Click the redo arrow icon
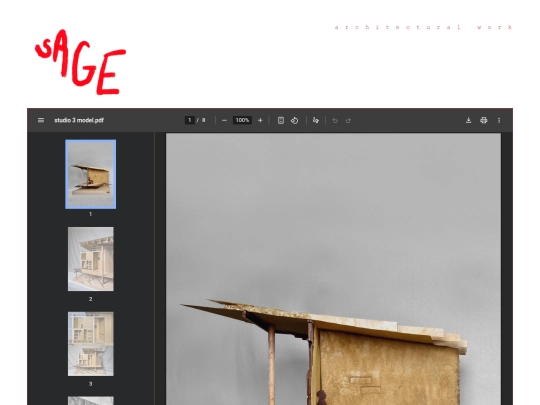The width and height of the screenshot is (540, 405). coord(348,121)
